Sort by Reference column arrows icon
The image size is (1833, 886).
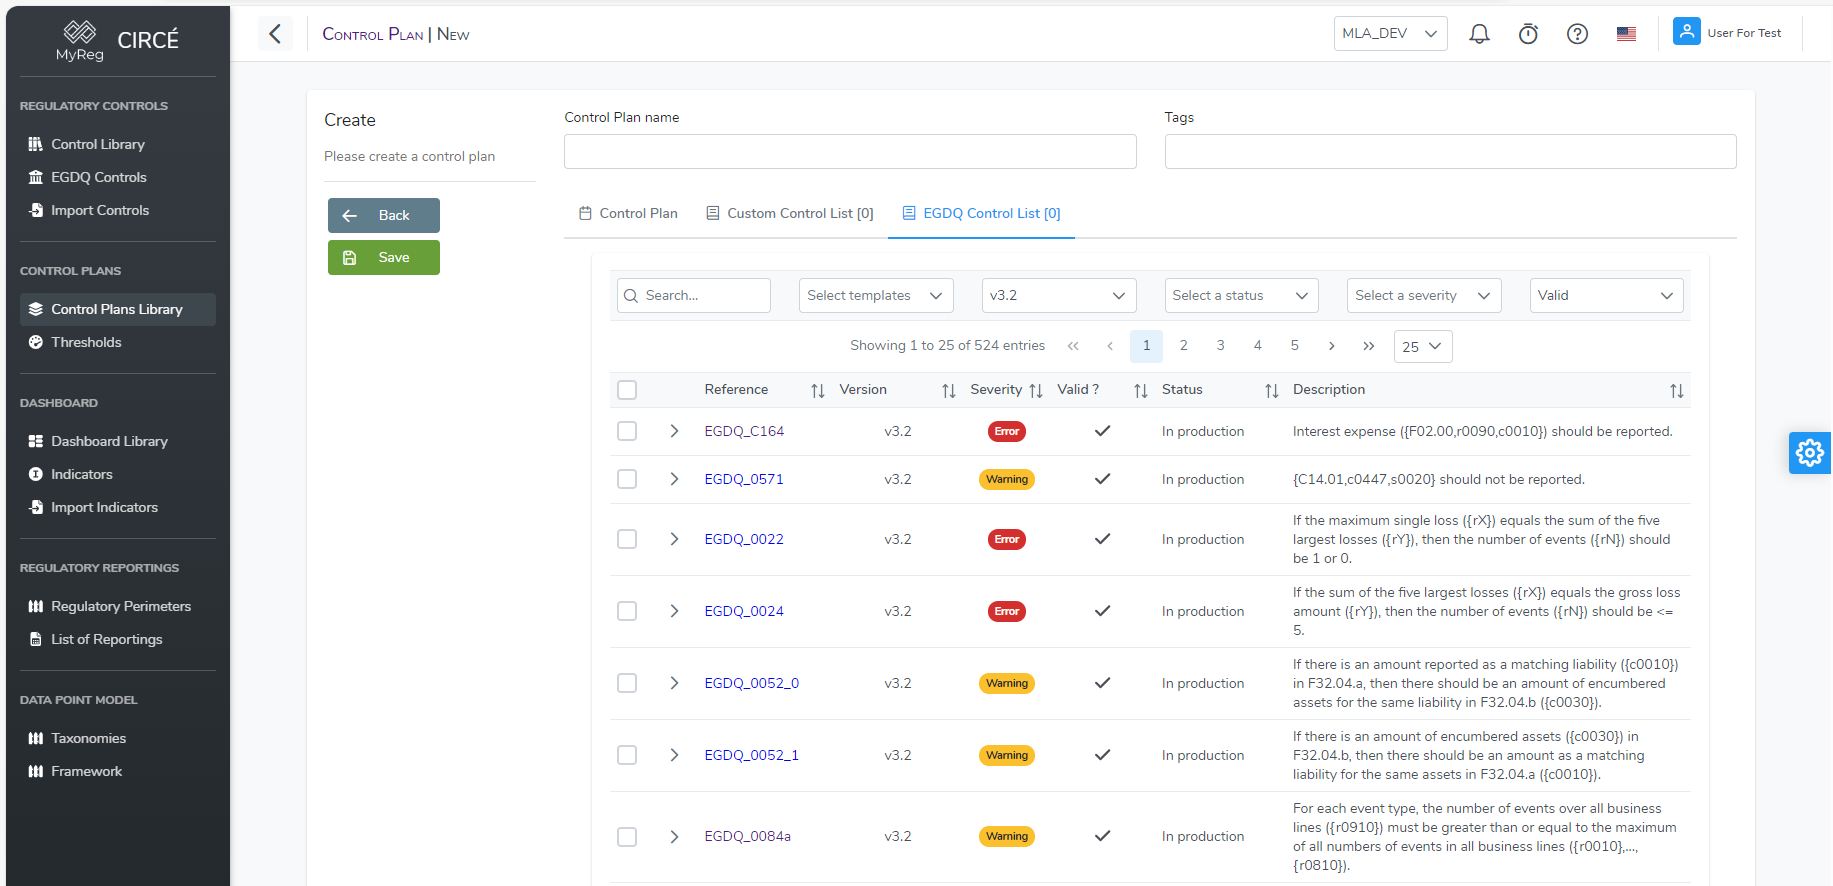(817, 391)
